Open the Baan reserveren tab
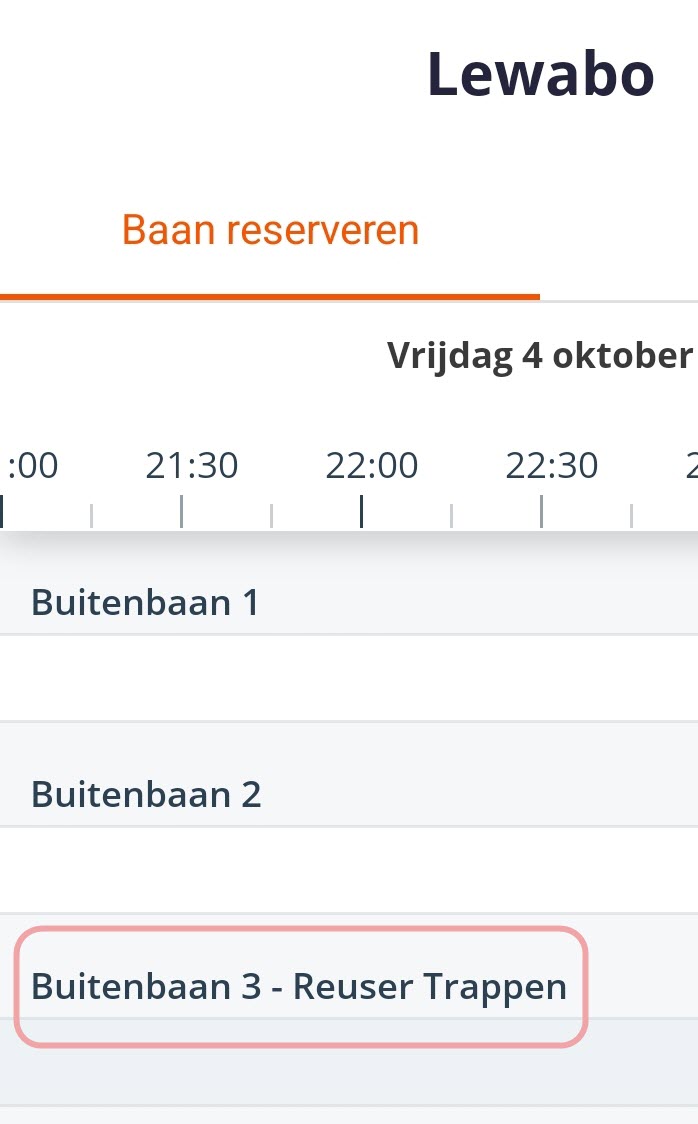 point(270,231)
